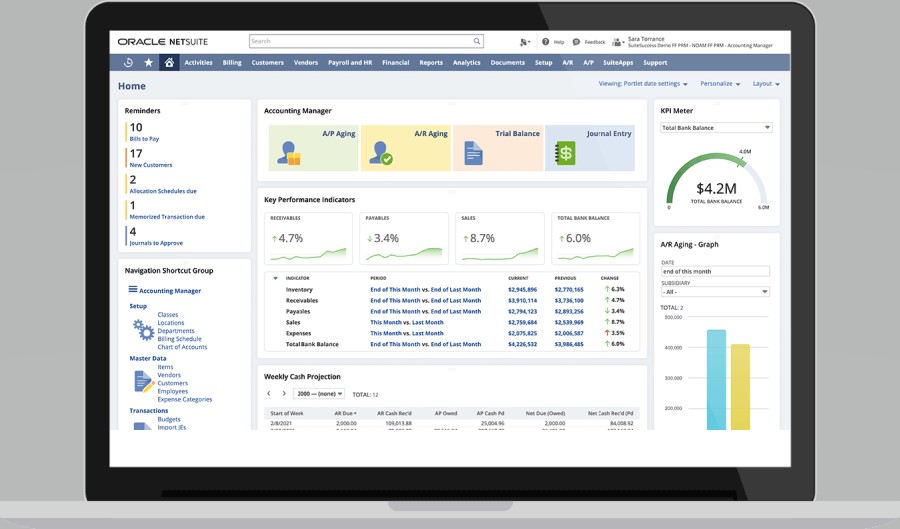
Task: Click the Trial Balance tile
Action: (498, 147)
